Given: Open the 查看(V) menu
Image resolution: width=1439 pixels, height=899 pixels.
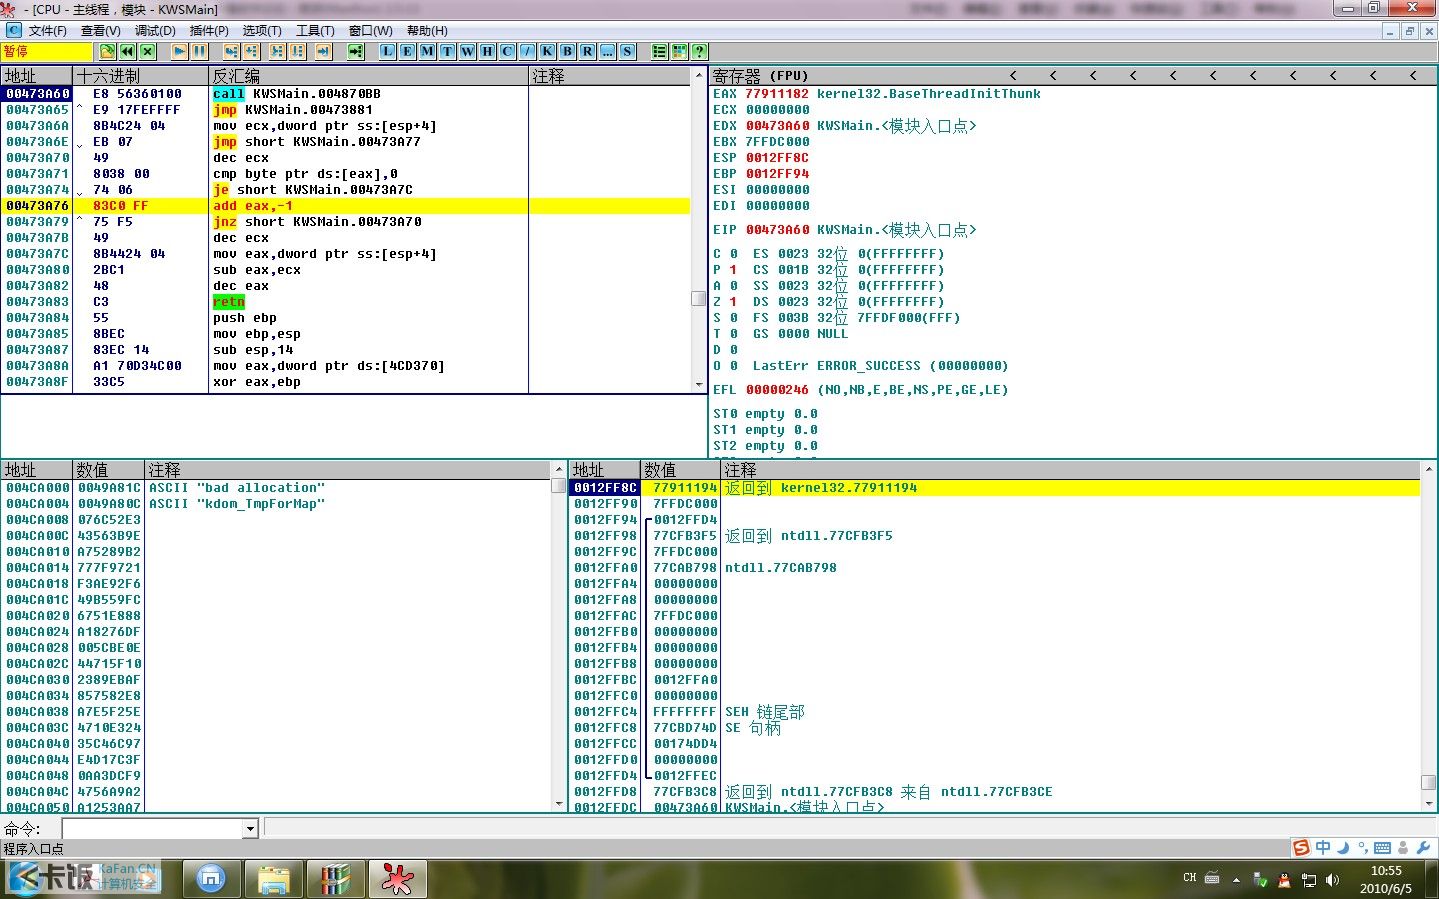Looking at the screenshot, I should pos(100,31).
